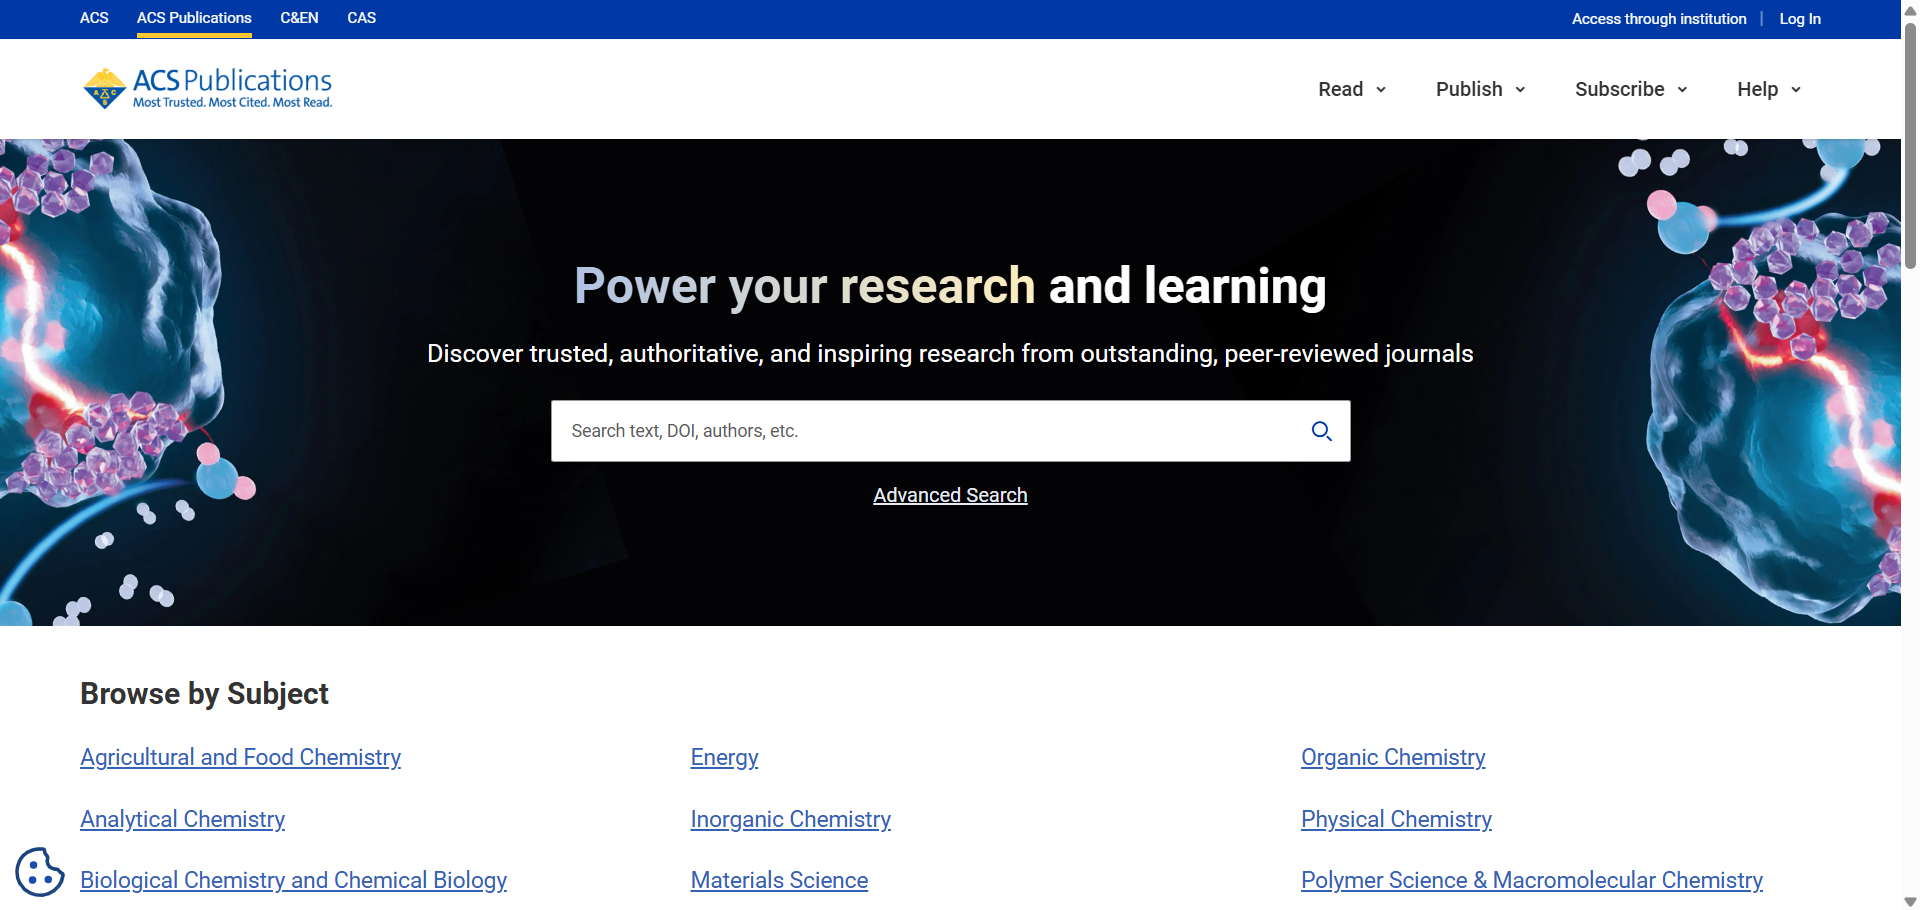Browse Agricultural and Food Chemistry
The height and width of the screenshot is (910, 1920).
coord(240,757)
